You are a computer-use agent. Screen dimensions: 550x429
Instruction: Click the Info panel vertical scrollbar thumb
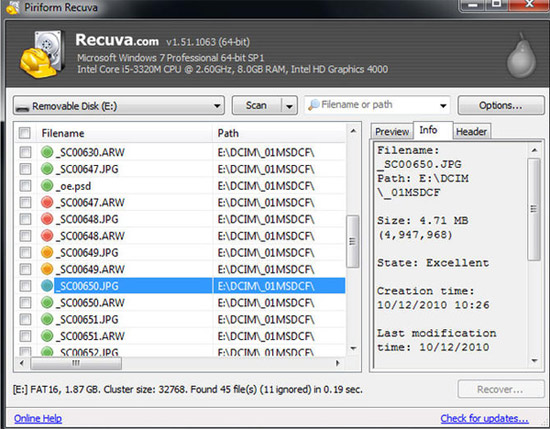click(534, 209)
